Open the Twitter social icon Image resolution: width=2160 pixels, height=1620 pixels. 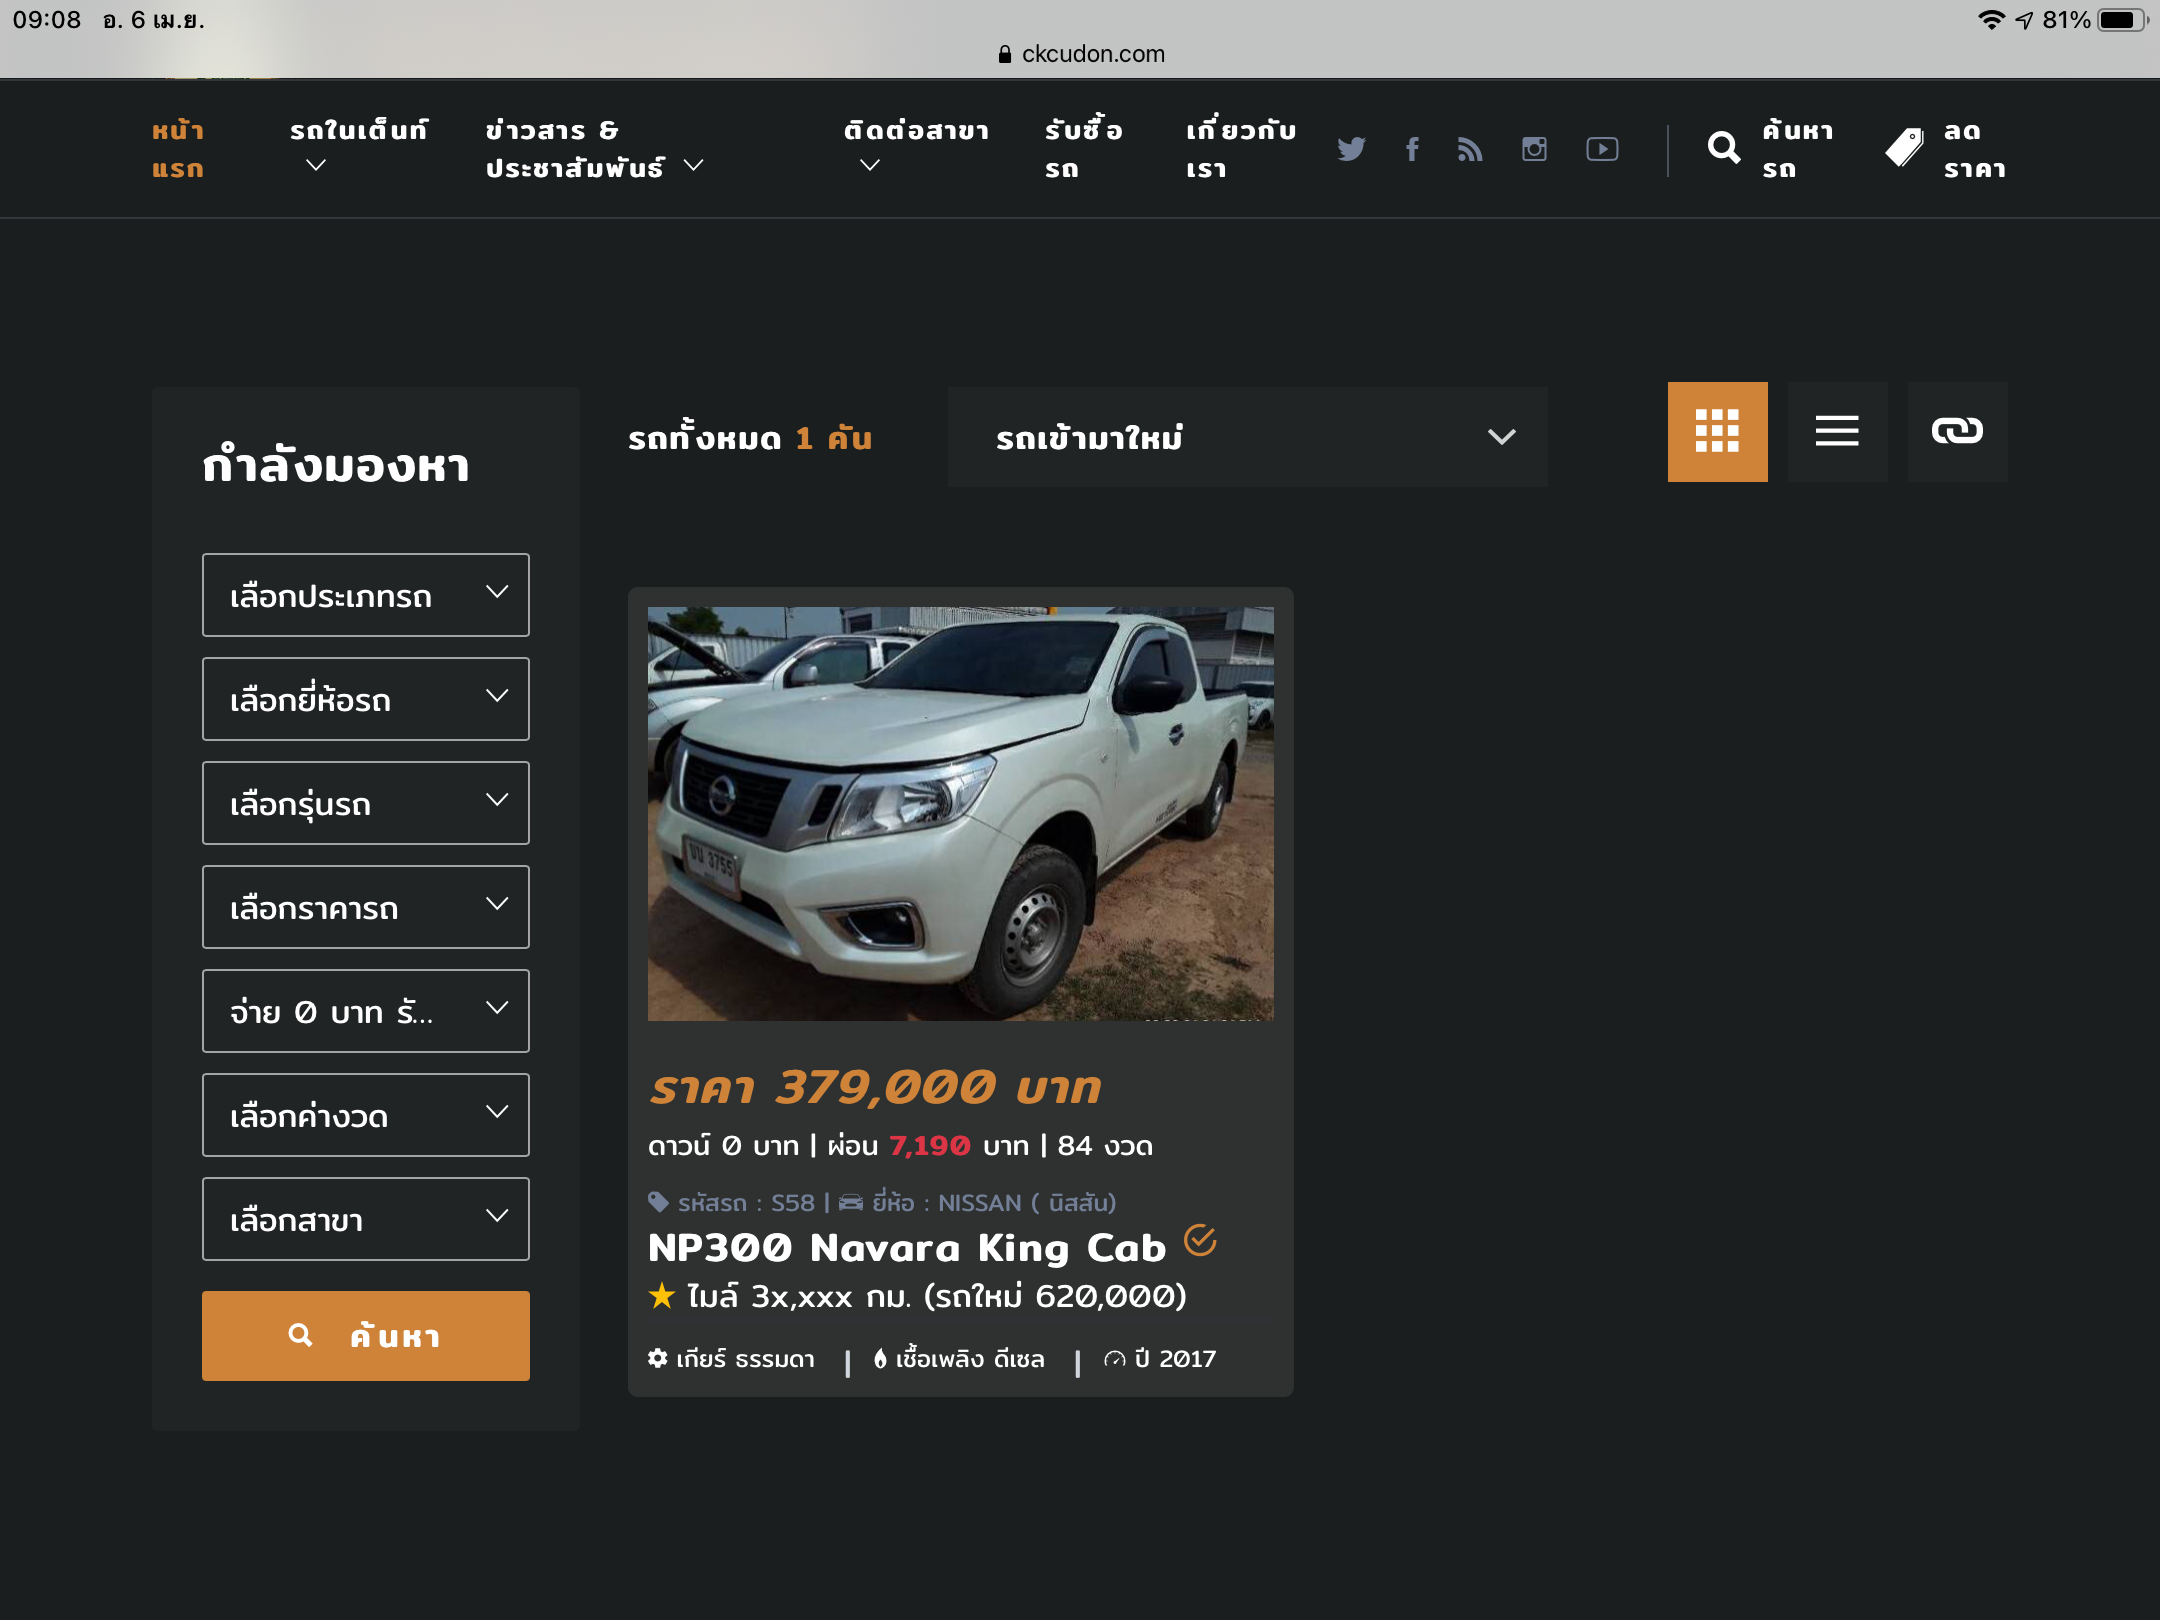(1351, 149)
